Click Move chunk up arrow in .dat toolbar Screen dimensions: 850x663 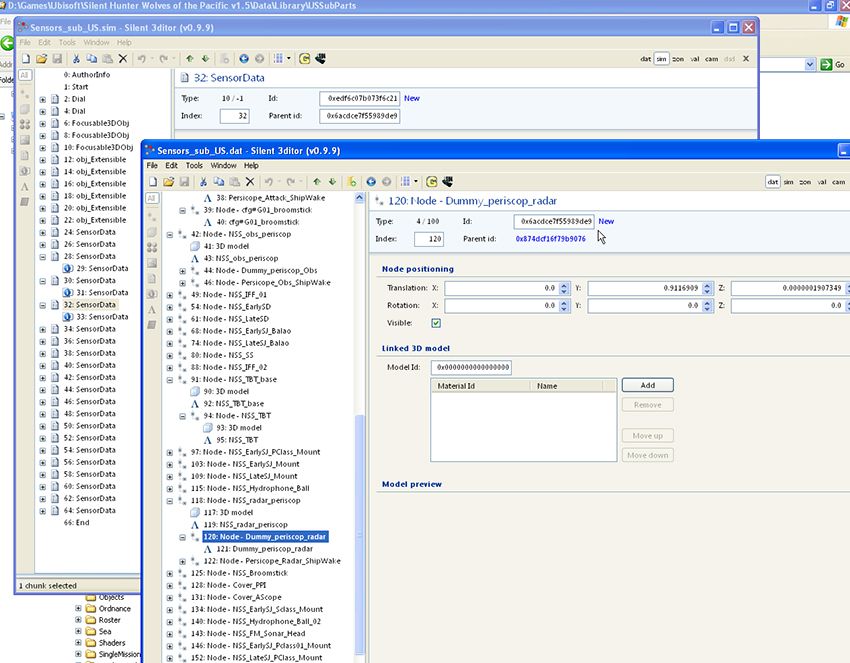click(317, 182)
